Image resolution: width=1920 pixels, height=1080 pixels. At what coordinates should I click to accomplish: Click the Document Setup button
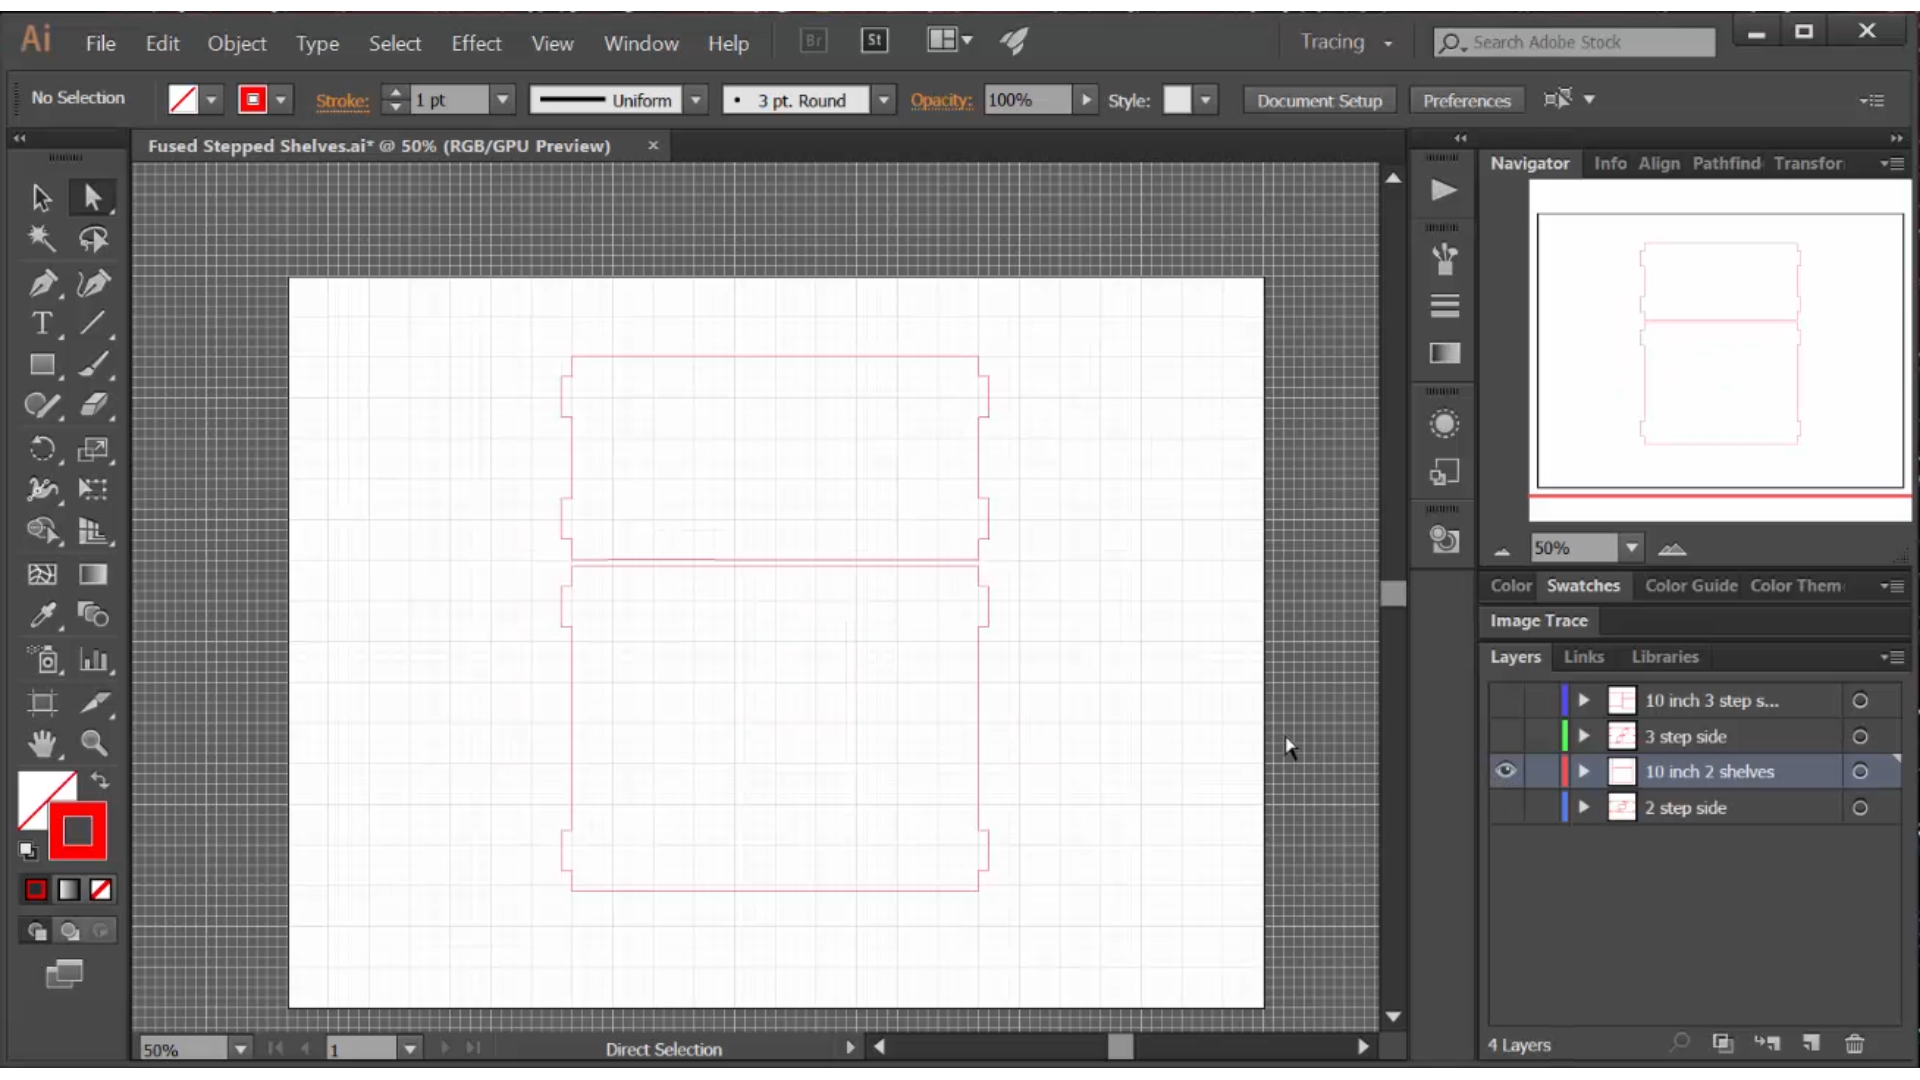1319,100
